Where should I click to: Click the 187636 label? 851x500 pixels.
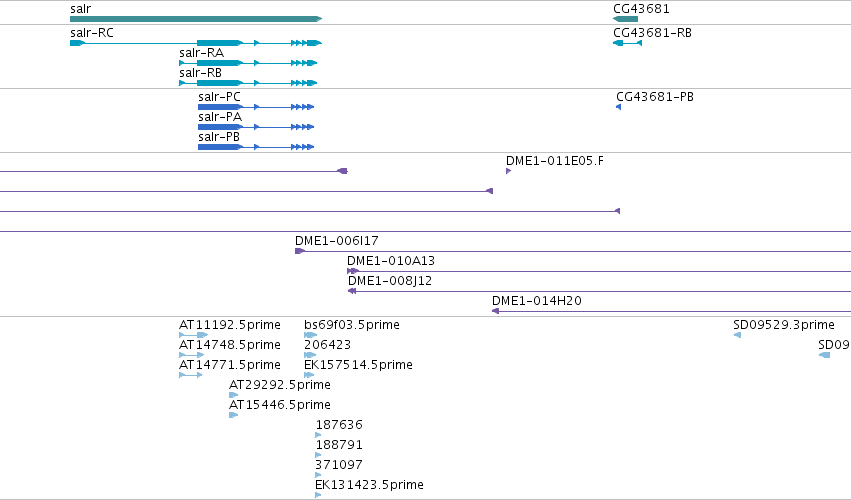point(339,425)
